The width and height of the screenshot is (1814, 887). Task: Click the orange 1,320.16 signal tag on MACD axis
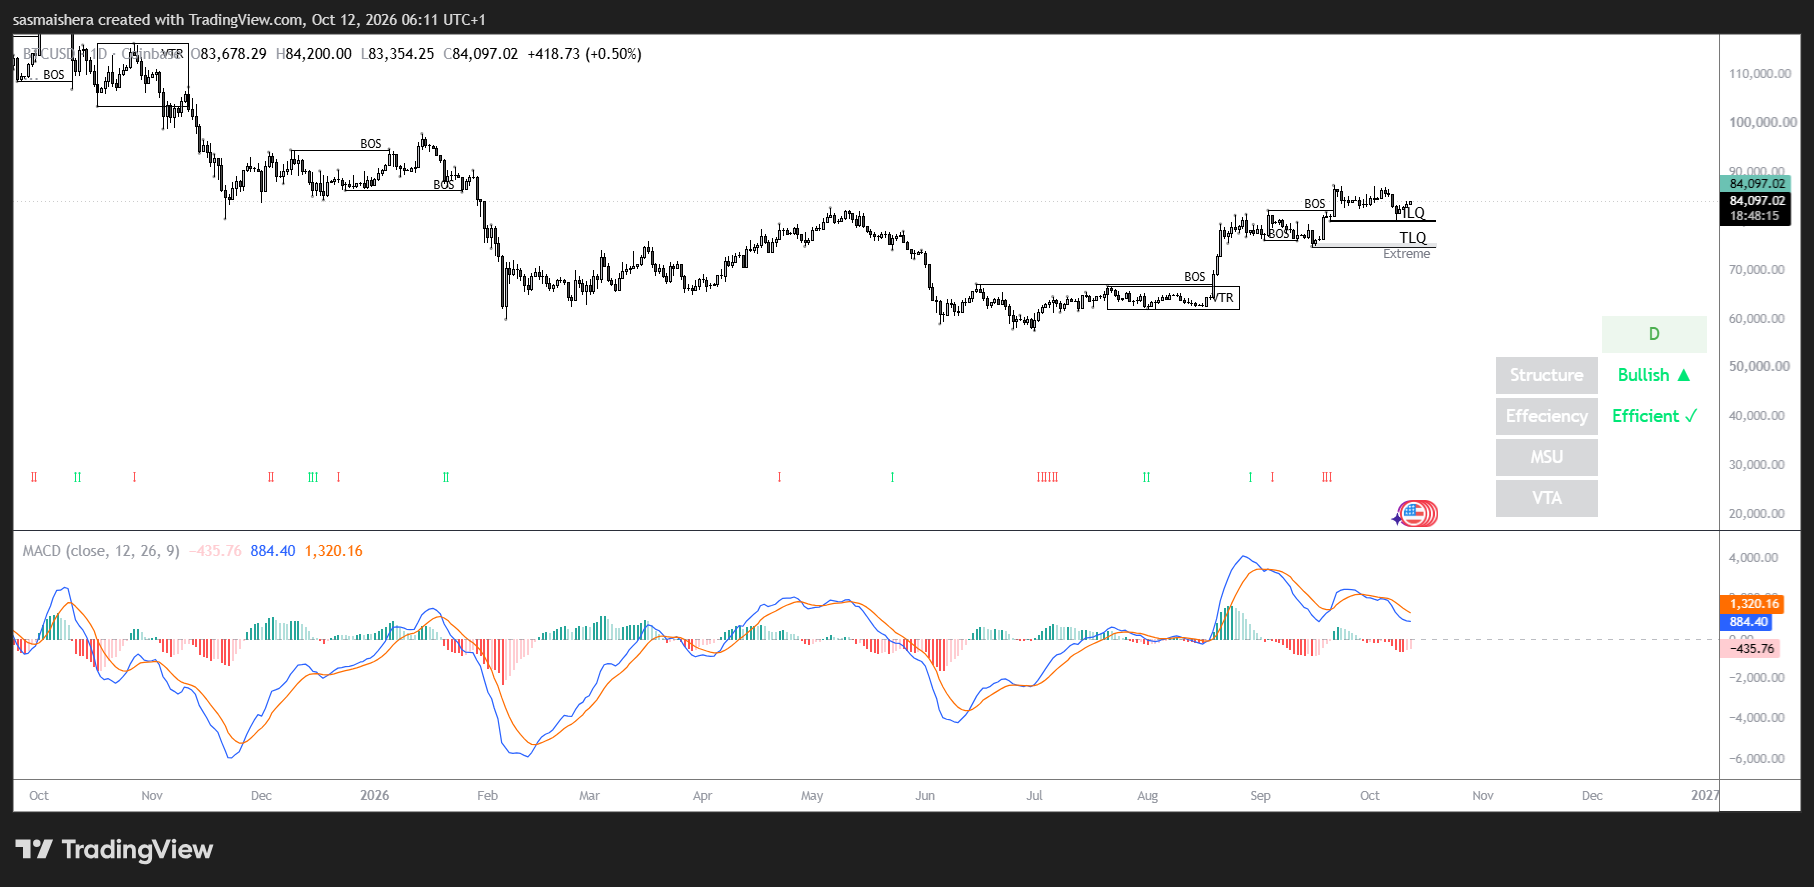tap(1752, 604)
